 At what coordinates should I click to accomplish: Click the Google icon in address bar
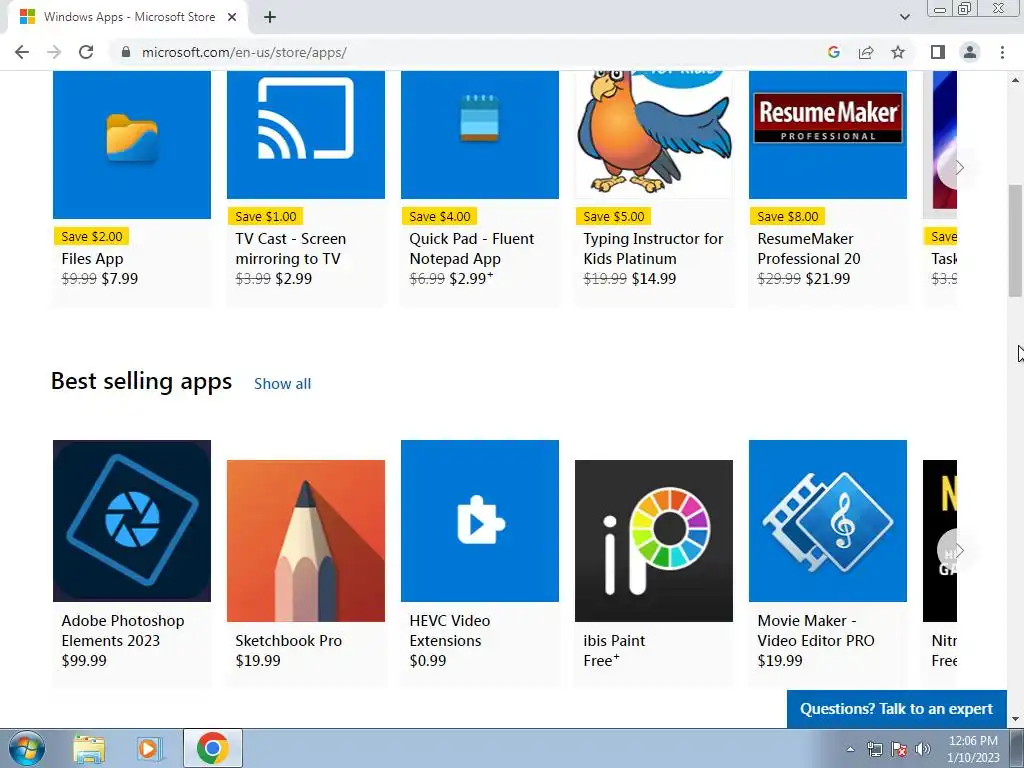(x=833, y=52)
